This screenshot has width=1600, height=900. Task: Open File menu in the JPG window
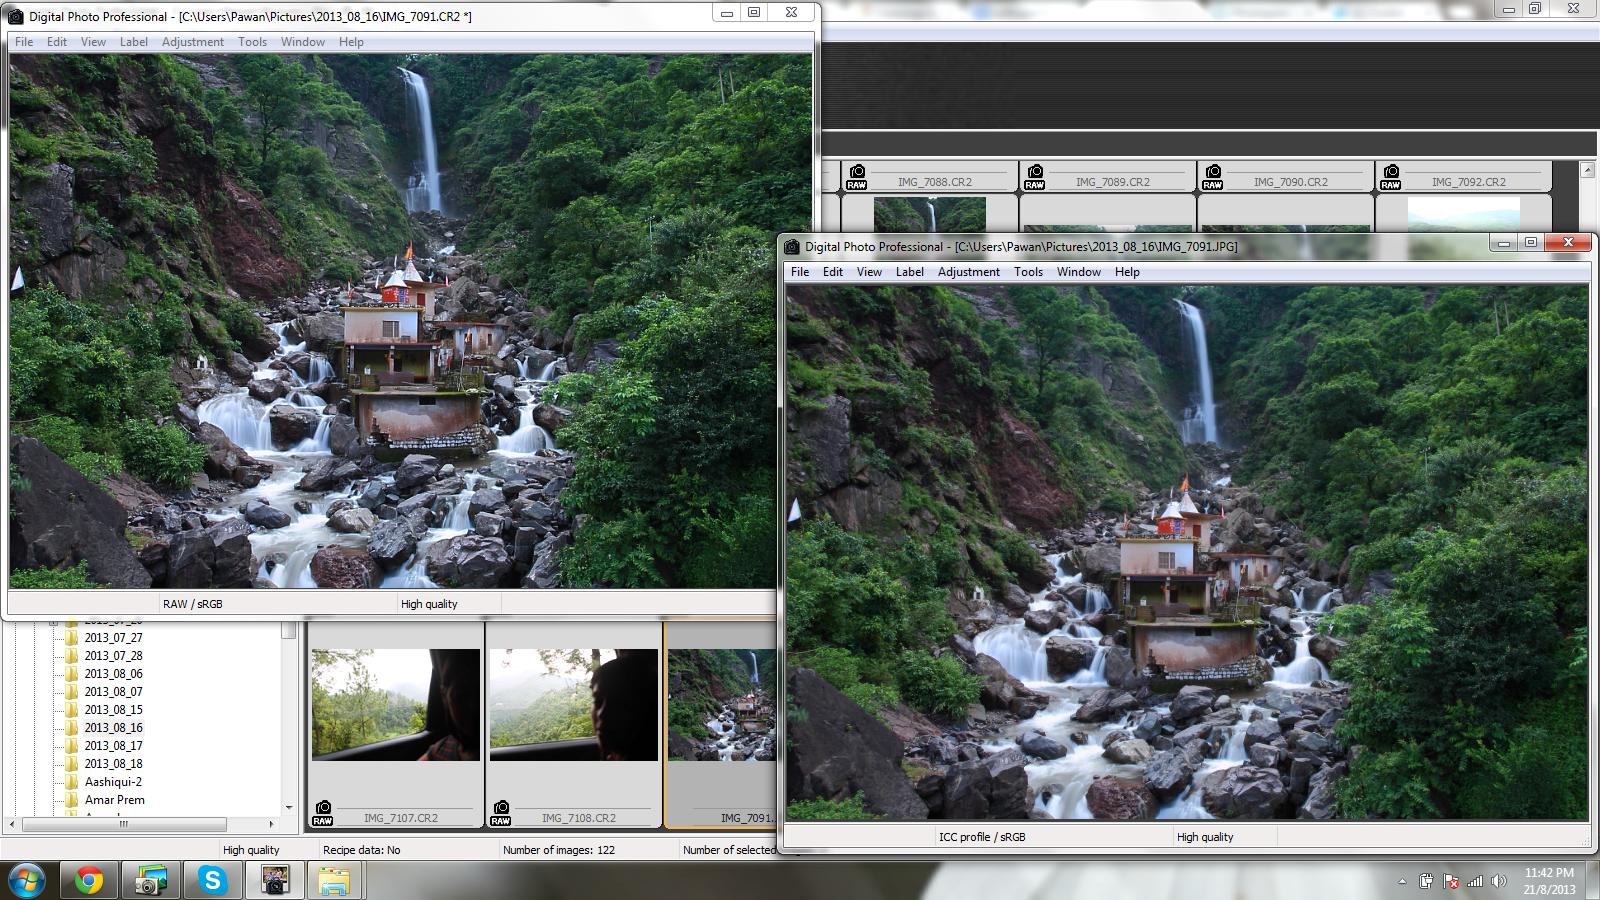tap(800, 272)
